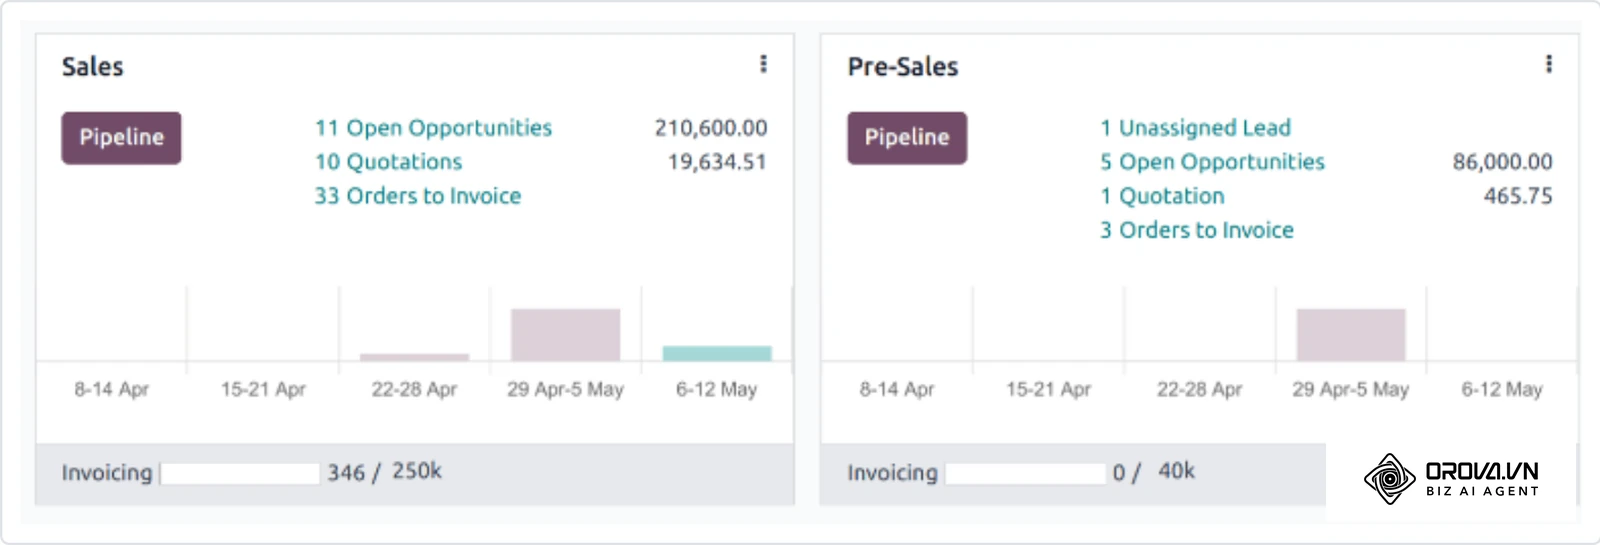This screenshot has height=545, width=1600.
Task: Click Sales 22-28 Apr small chart bar
Action: click(414, 357)
